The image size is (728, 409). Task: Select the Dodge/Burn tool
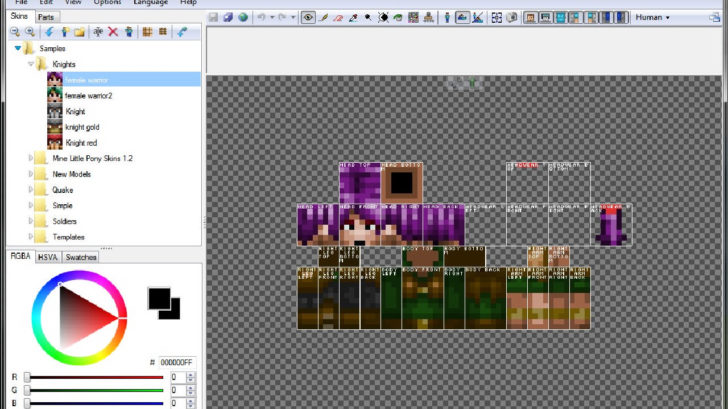tap(368, 18)
